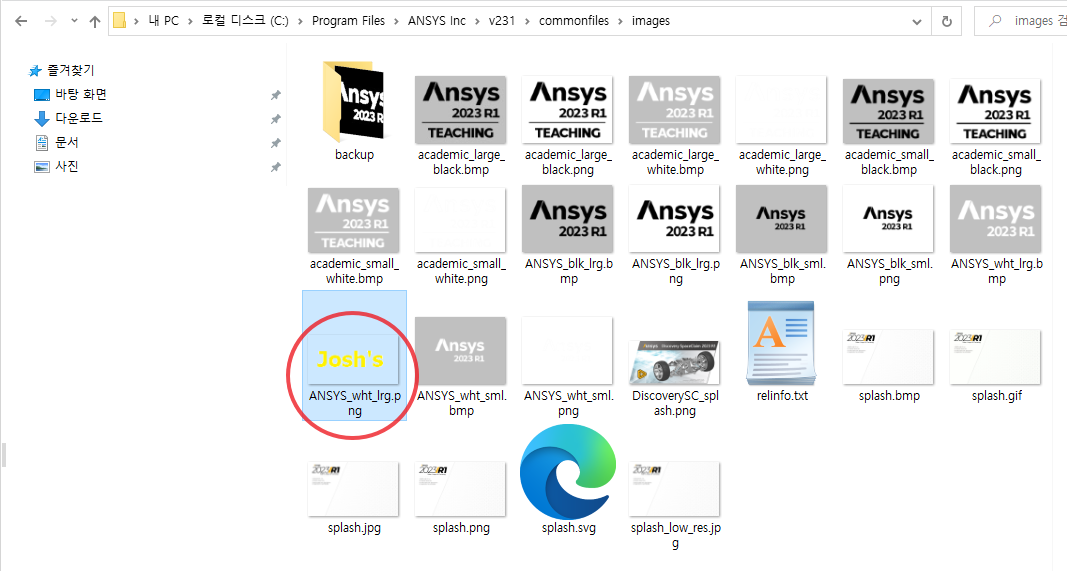Select academic_small_white.png file
The width and height of the screenshot is (1067, 571).
pyautogui.click(x=461, y=220)
